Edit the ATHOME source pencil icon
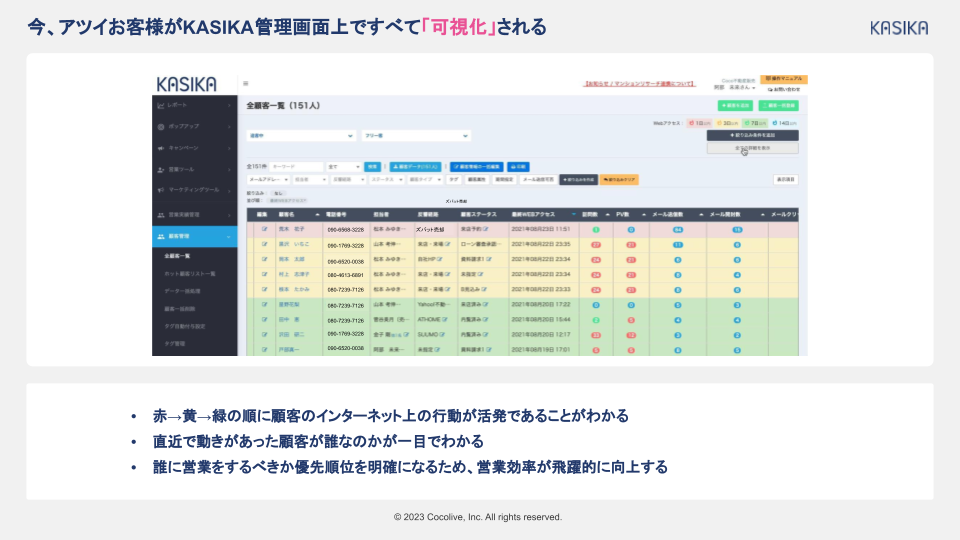This screenshot has width=960, height=540. coord(444,320)
